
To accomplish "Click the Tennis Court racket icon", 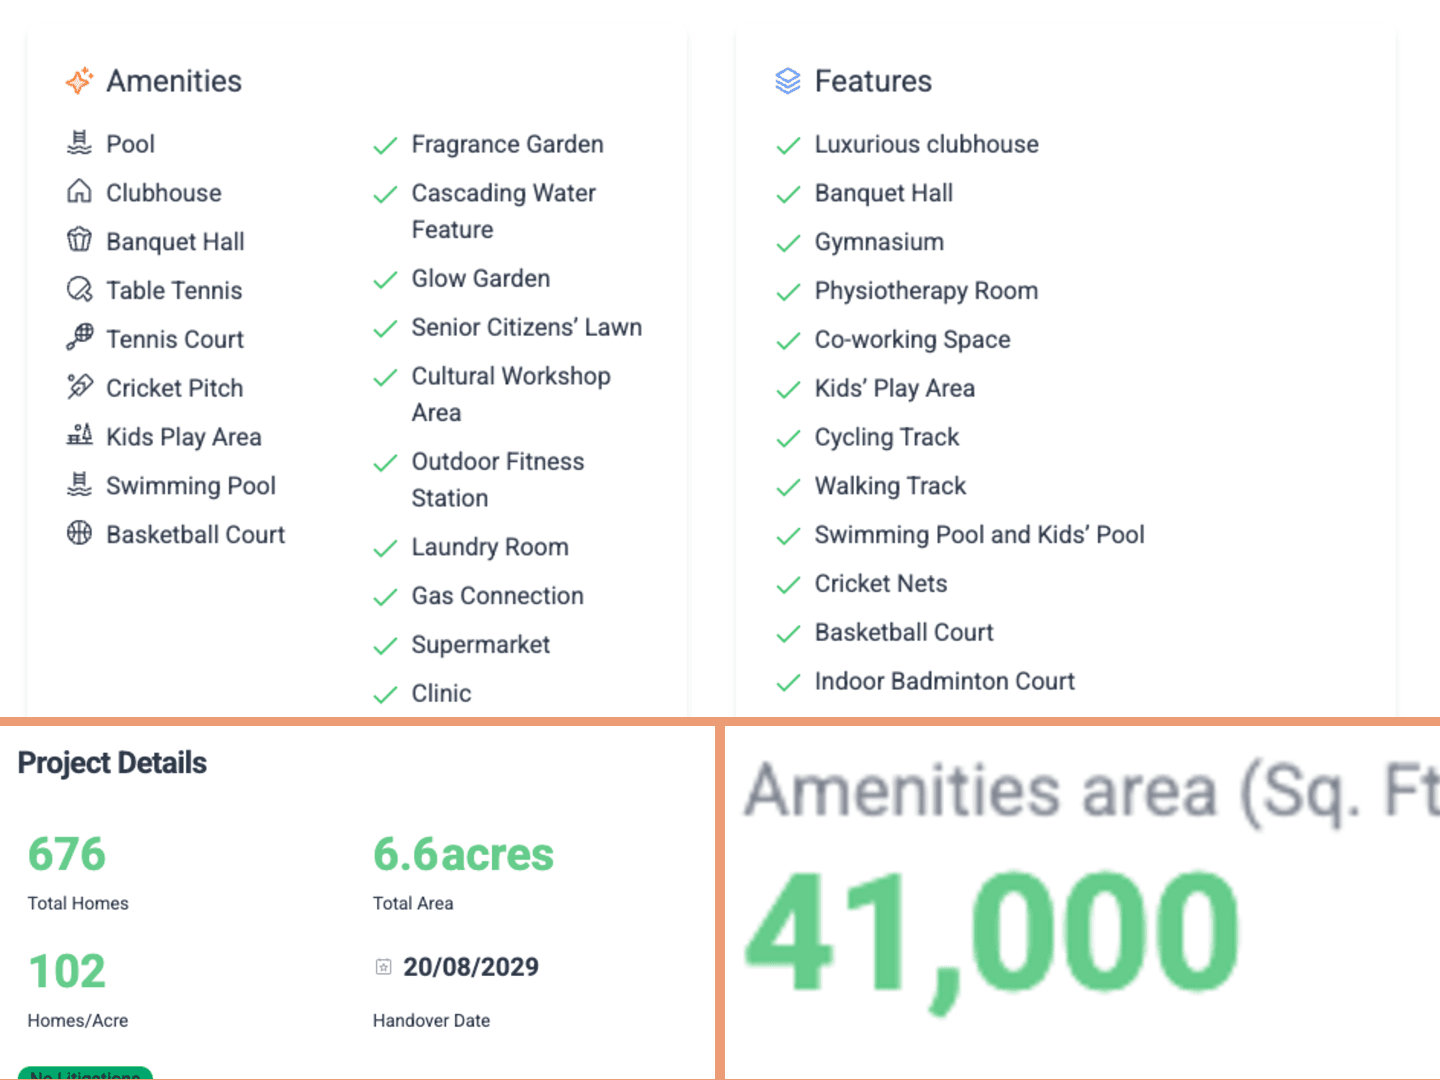I will (79, 337).
